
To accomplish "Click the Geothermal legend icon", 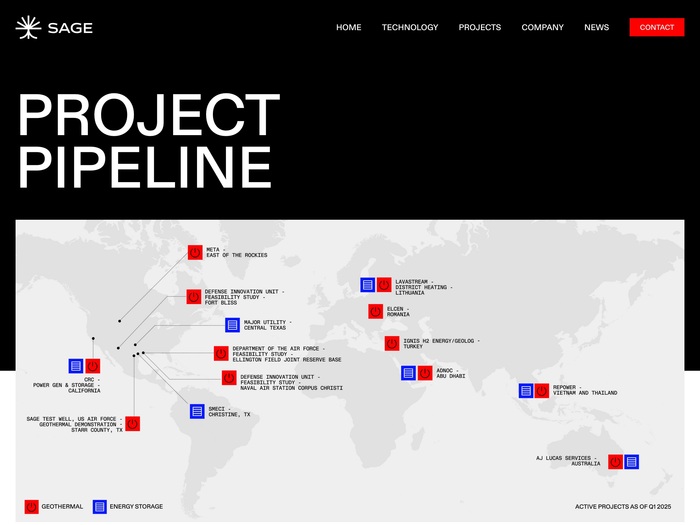I will 31,507.
